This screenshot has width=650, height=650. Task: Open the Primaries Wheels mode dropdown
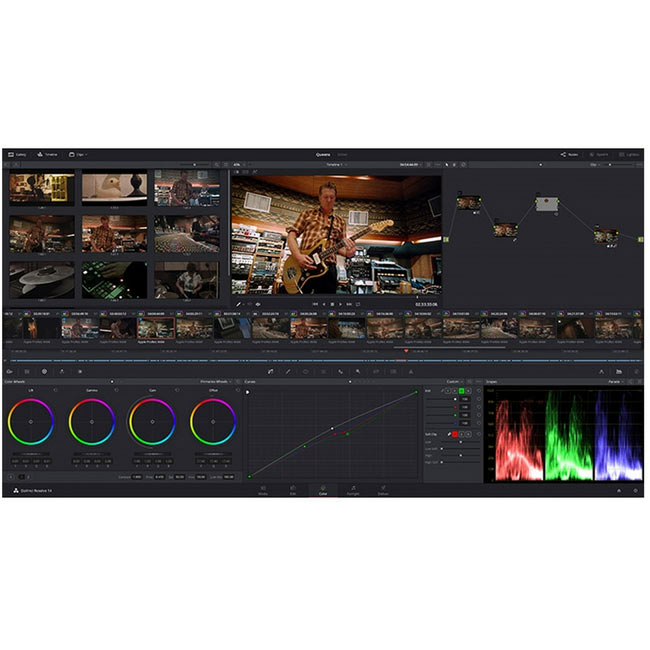pyautogui.click(x=215, y=381)
